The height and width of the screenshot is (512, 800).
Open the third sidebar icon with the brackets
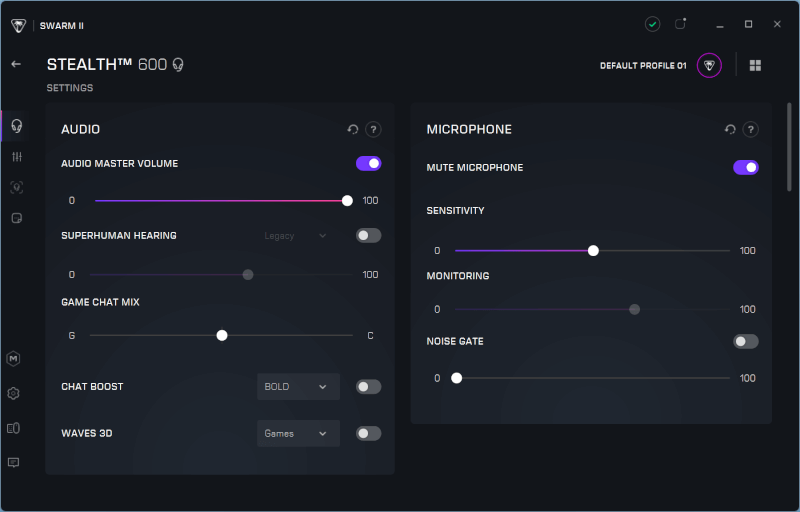(17, 187)
